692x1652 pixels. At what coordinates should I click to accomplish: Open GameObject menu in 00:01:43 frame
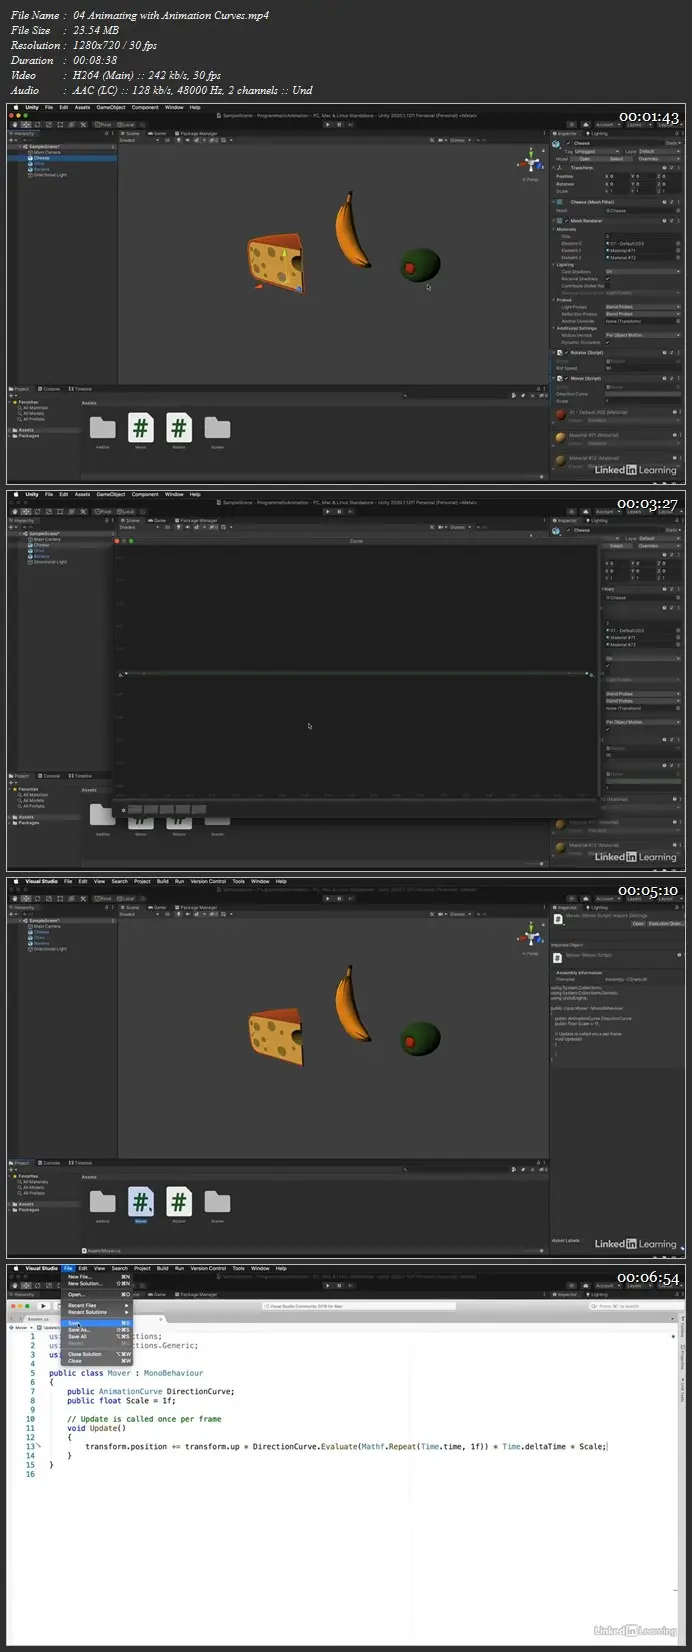(110, 107)
